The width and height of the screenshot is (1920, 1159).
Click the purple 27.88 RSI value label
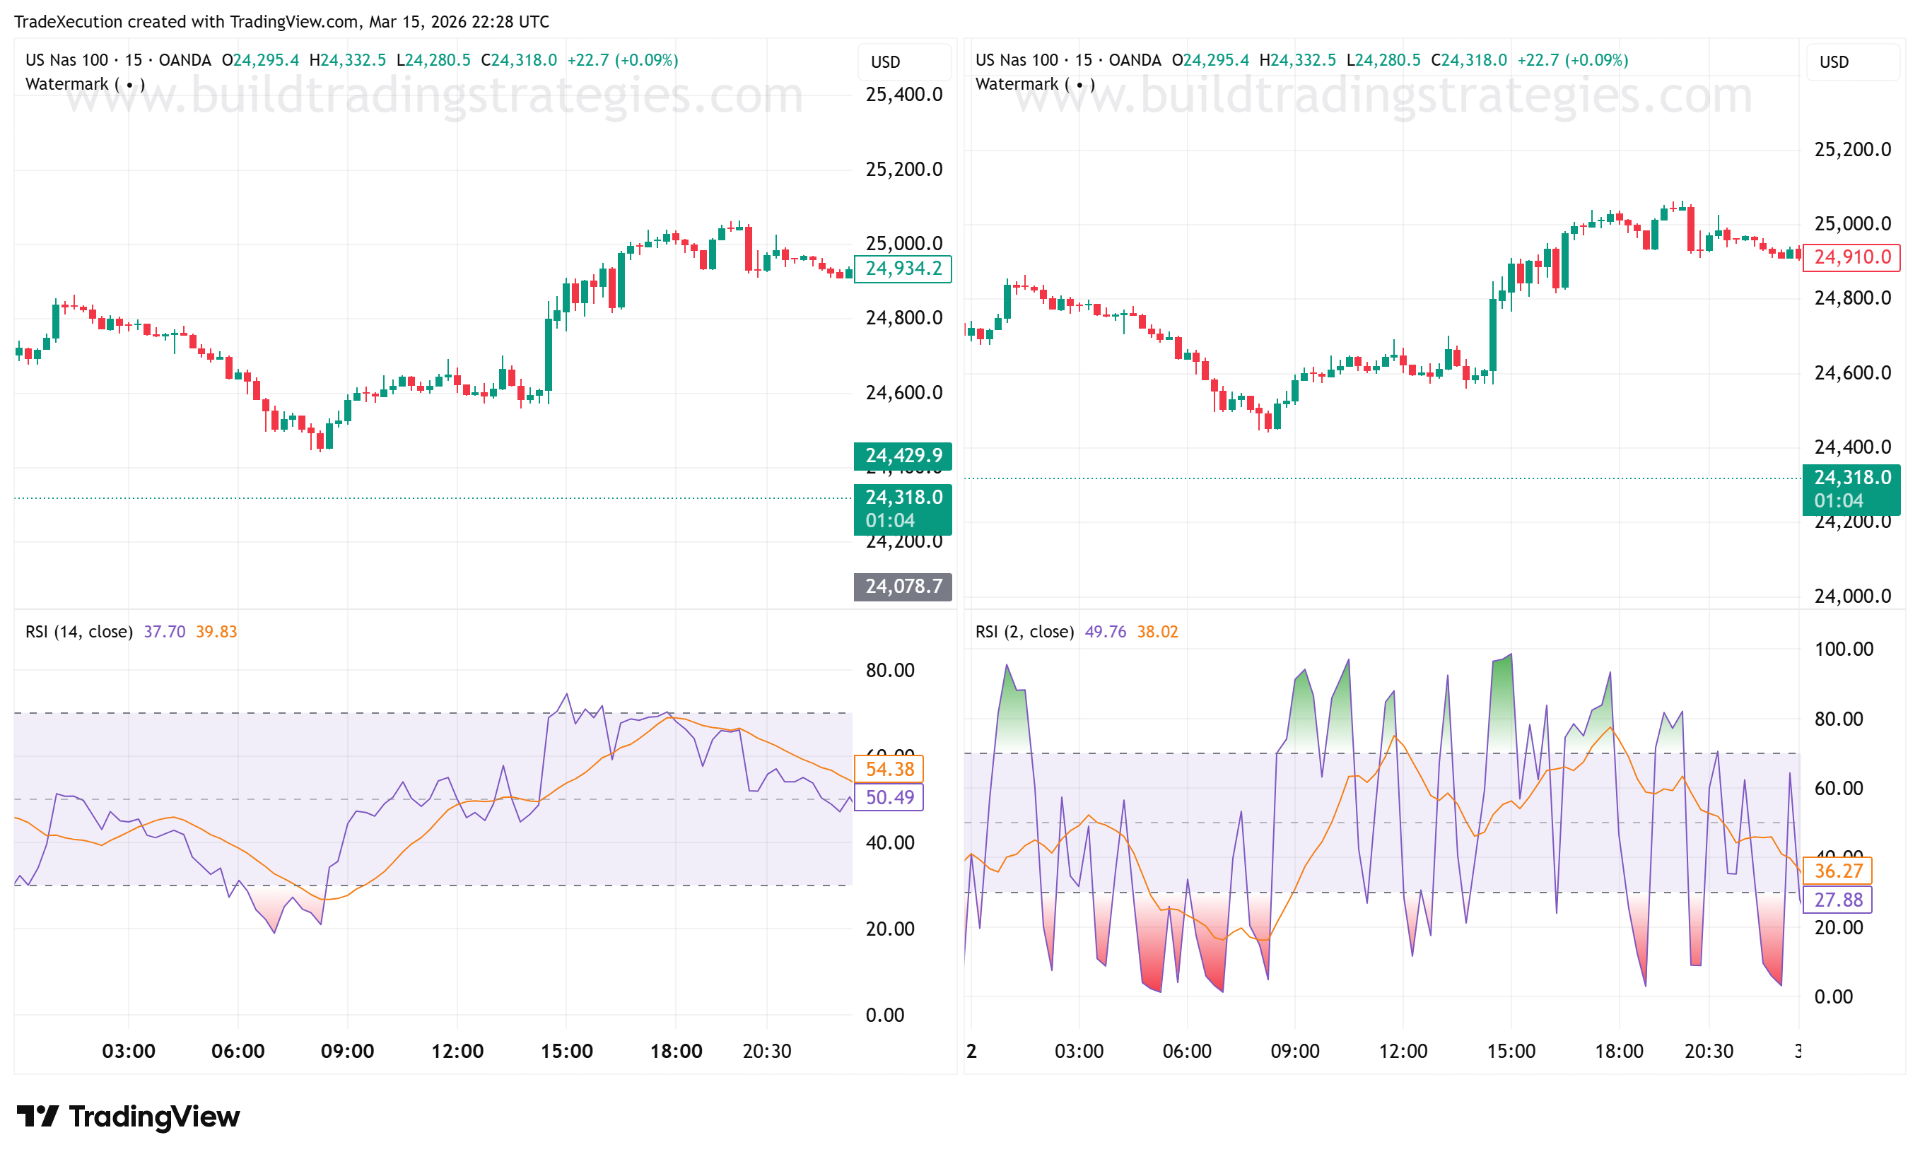(x=1837, y=900)
